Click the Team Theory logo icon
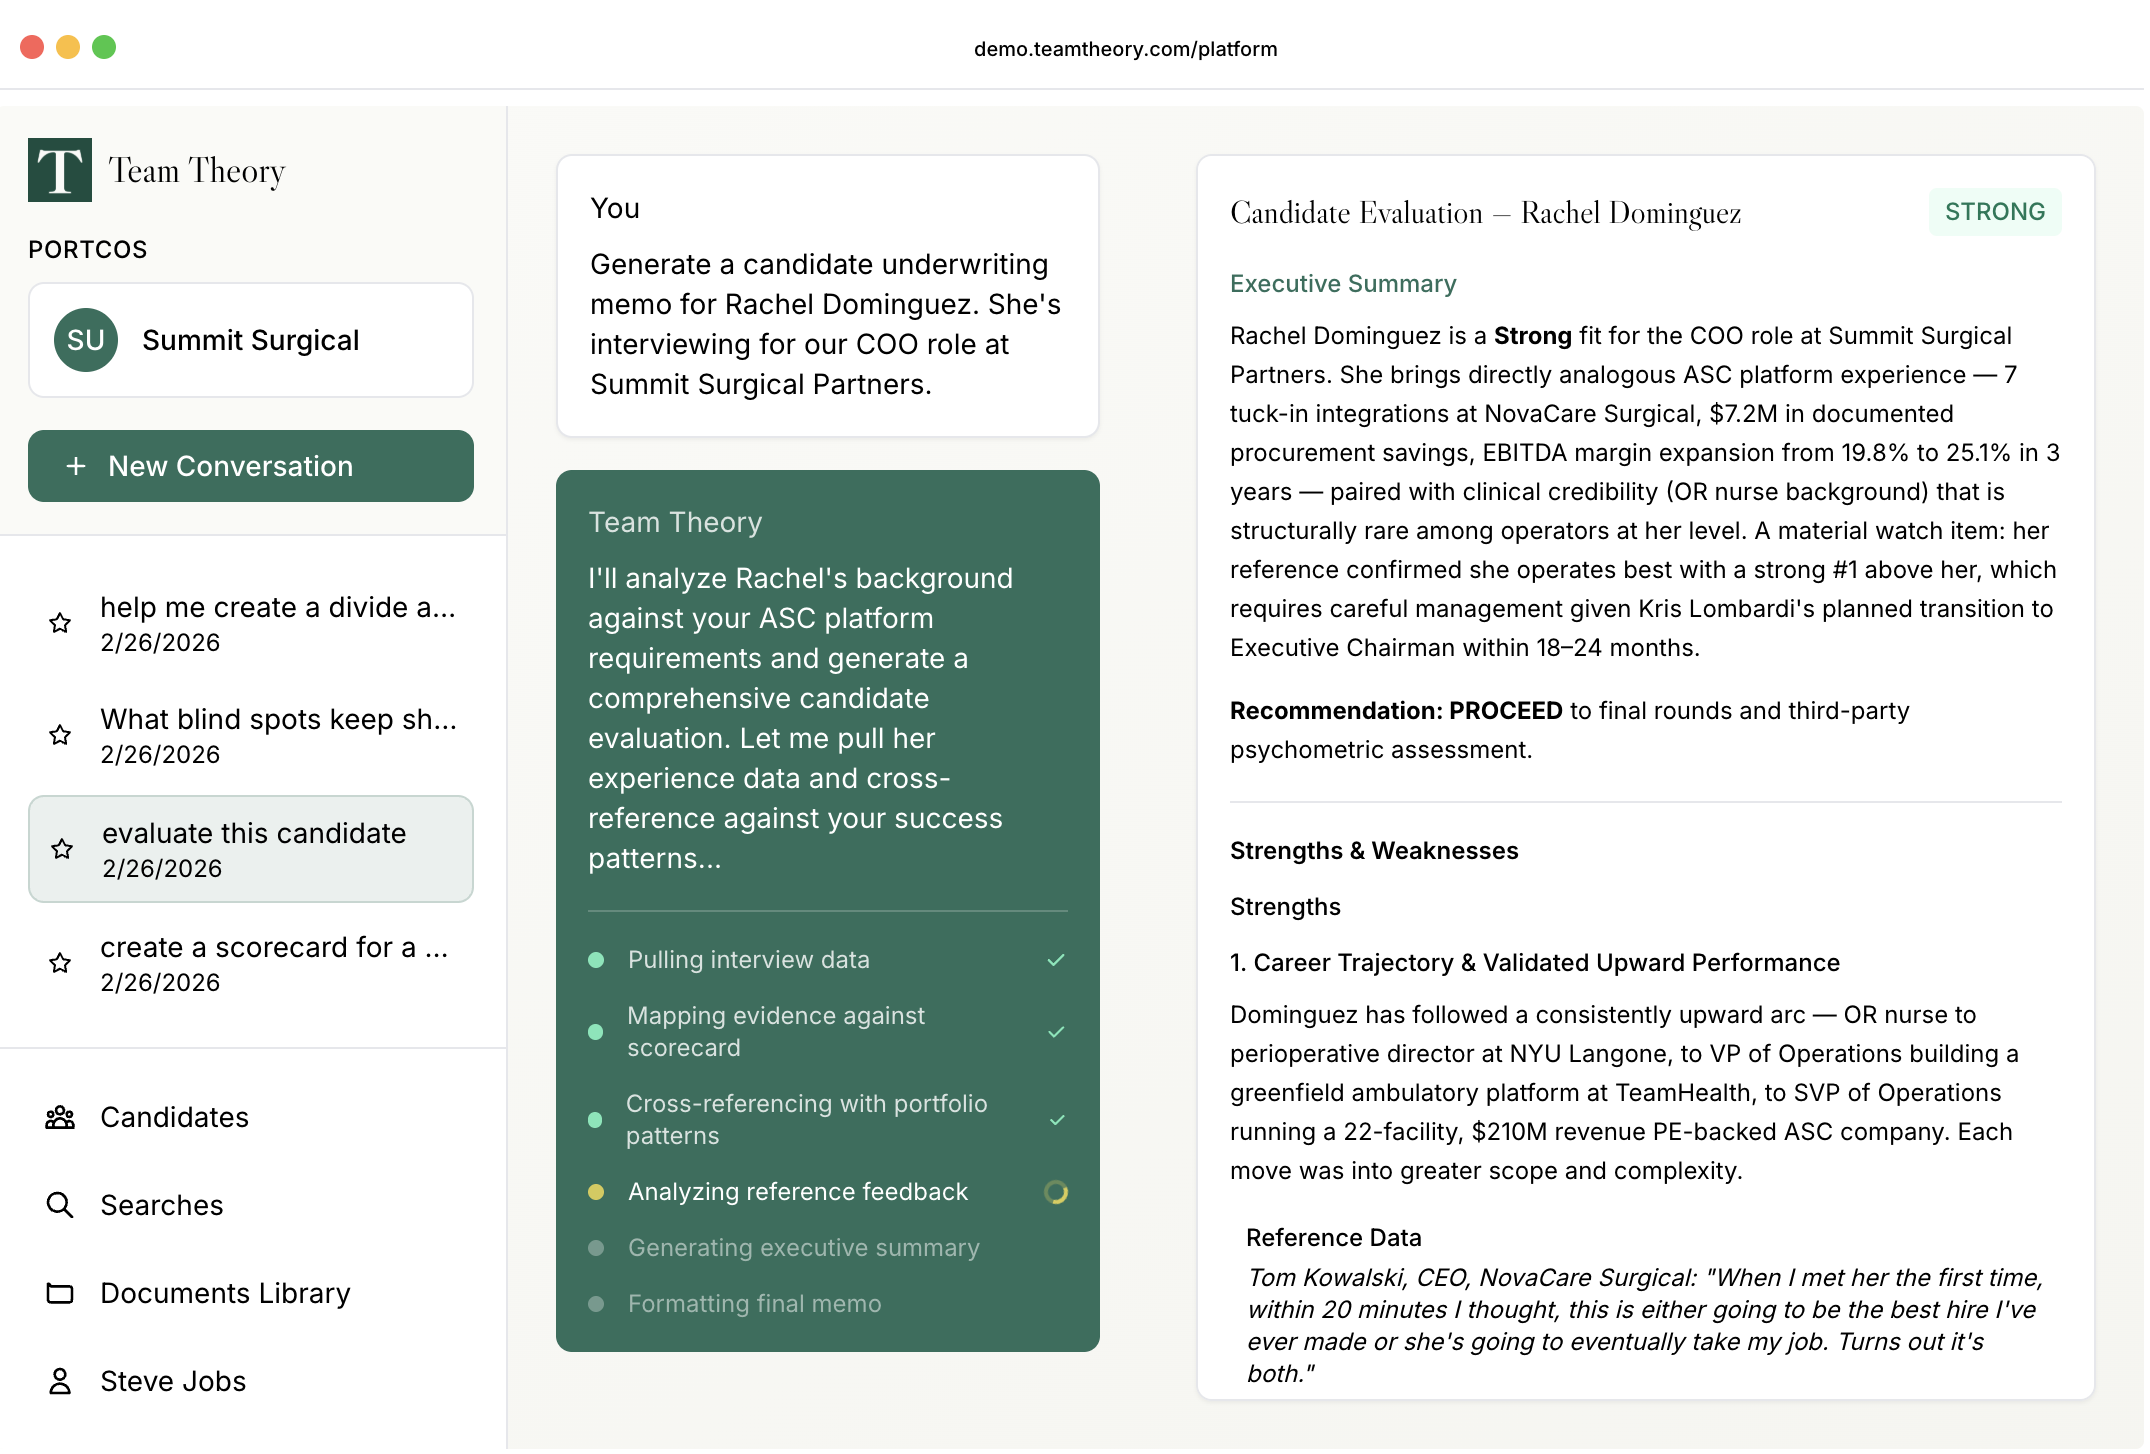The height and width of the screenshot is (1454, 2150). (x=60, y=170)
